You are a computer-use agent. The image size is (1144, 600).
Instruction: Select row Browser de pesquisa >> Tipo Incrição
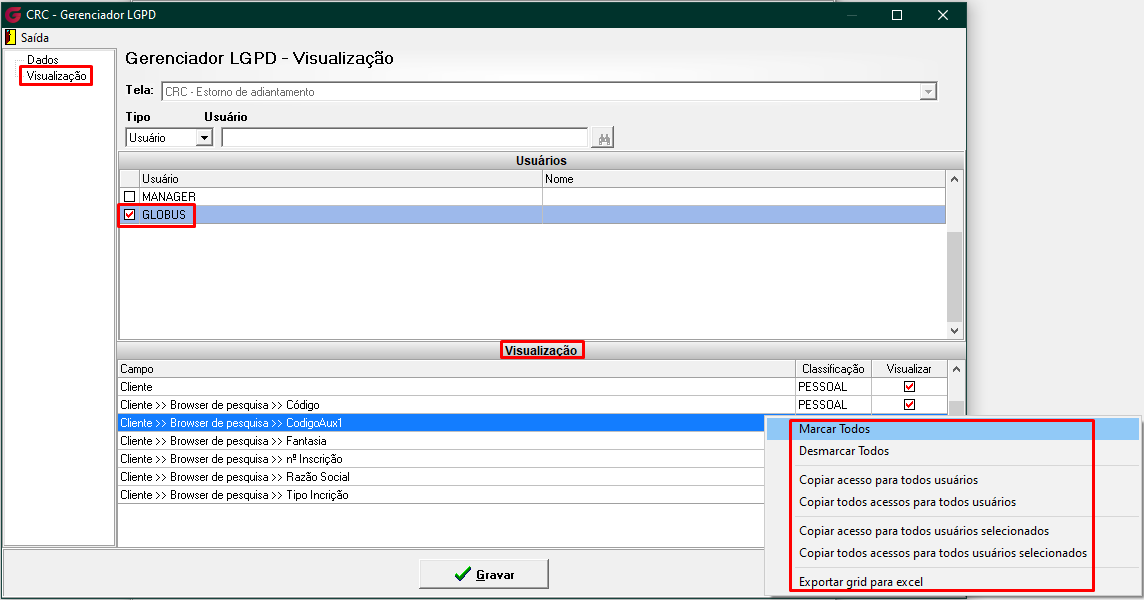coord(441,495)
